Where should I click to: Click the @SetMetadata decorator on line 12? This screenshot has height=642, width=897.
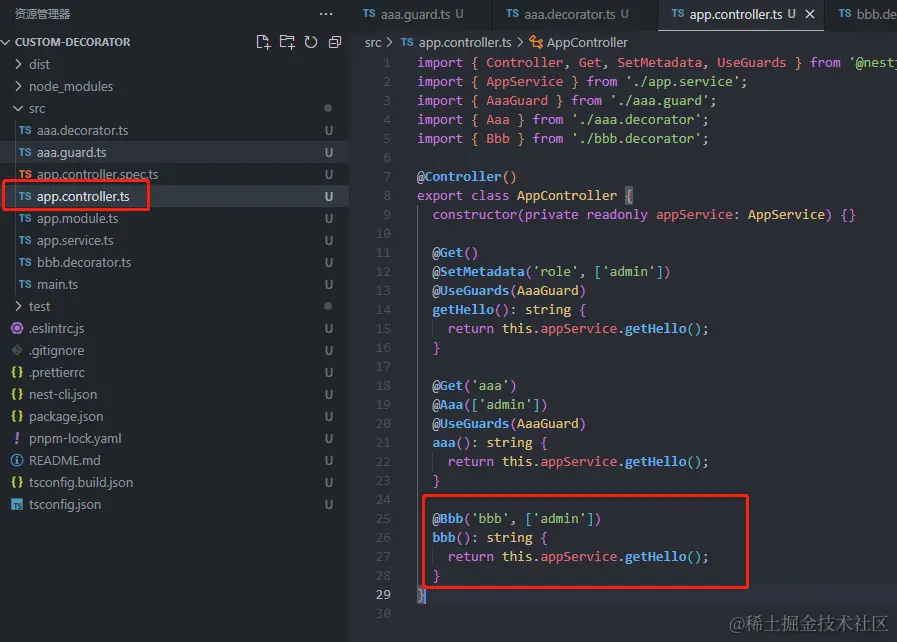(478, 271)
